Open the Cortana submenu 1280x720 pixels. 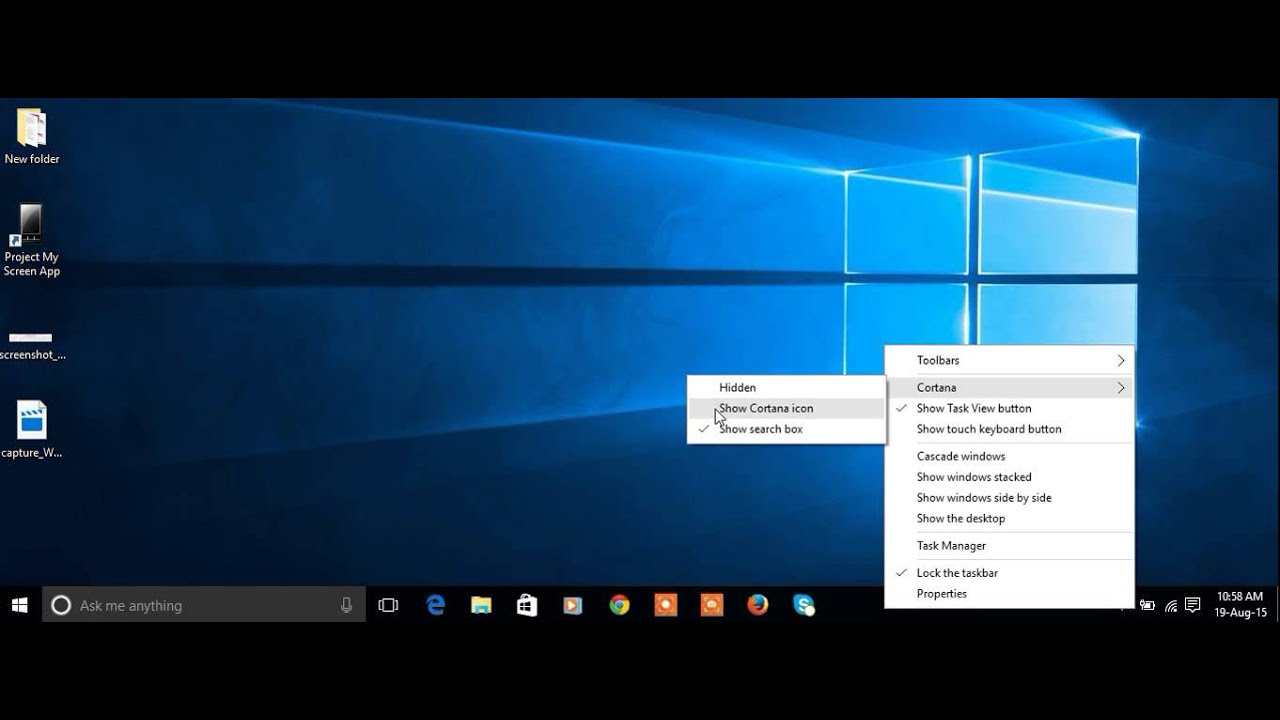click(x=937, y=387)
